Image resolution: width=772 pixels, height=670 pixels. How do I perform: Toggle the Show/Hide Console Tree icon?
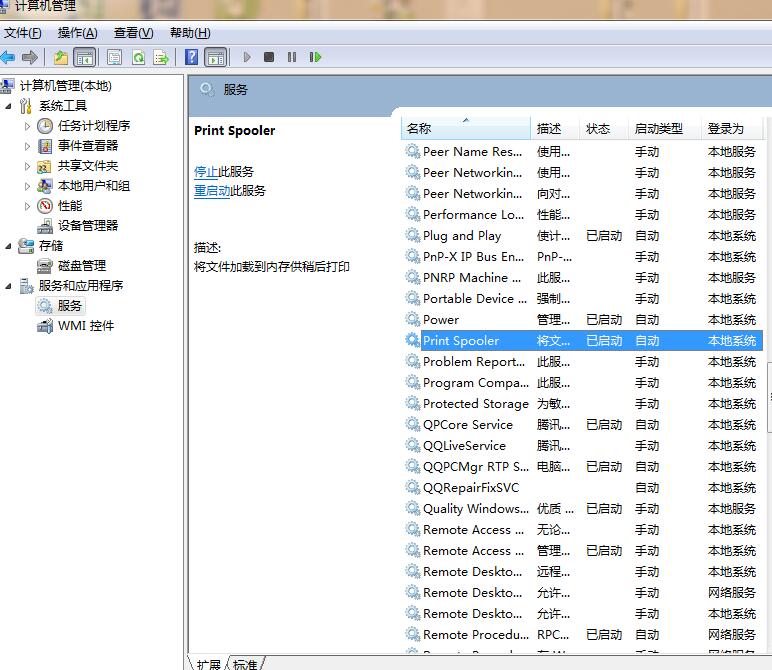(x=85, y=58)
